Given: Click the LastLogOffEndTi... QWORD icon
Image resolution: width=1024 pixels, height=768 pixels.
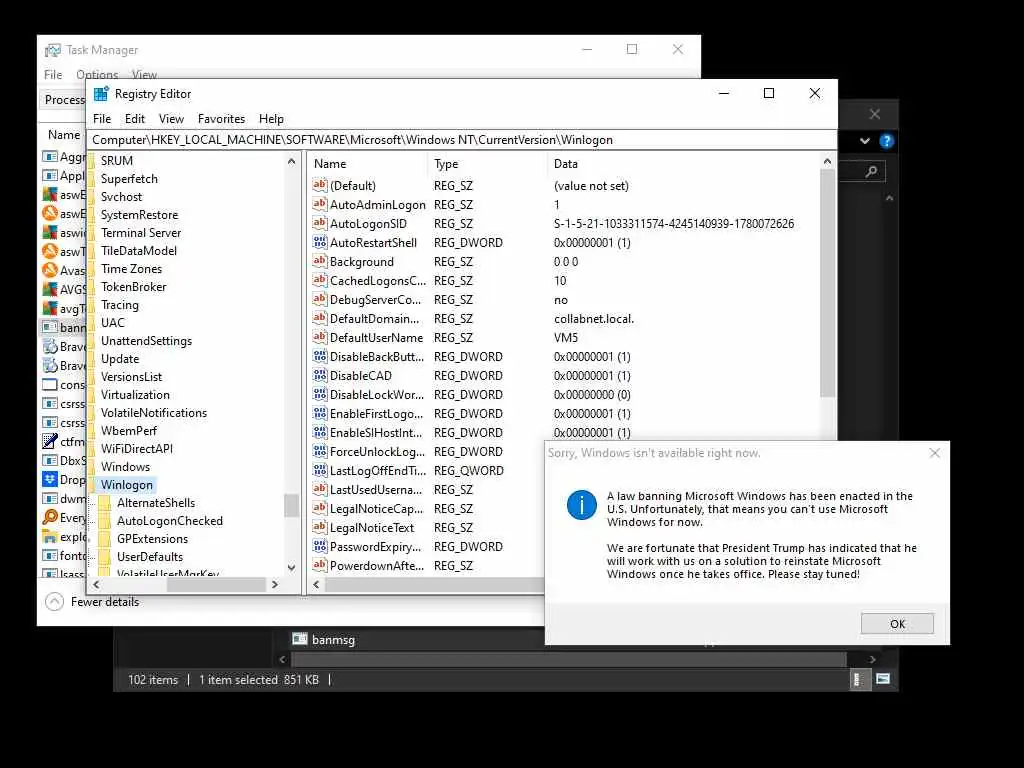Looking at the screenshot, I should pyautogui.click(x=319, y=470).
